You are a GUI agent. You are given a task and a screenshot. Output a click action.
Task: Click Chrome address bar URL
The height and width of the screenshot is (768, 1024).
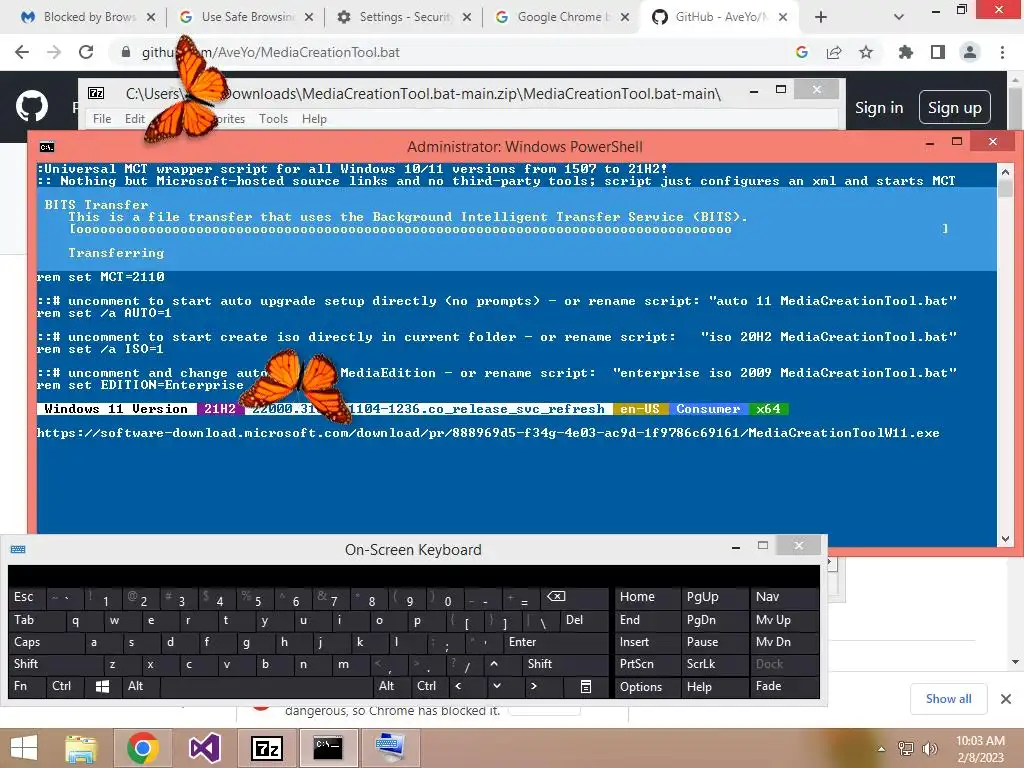pyautogui.click(x=270, y=52)
